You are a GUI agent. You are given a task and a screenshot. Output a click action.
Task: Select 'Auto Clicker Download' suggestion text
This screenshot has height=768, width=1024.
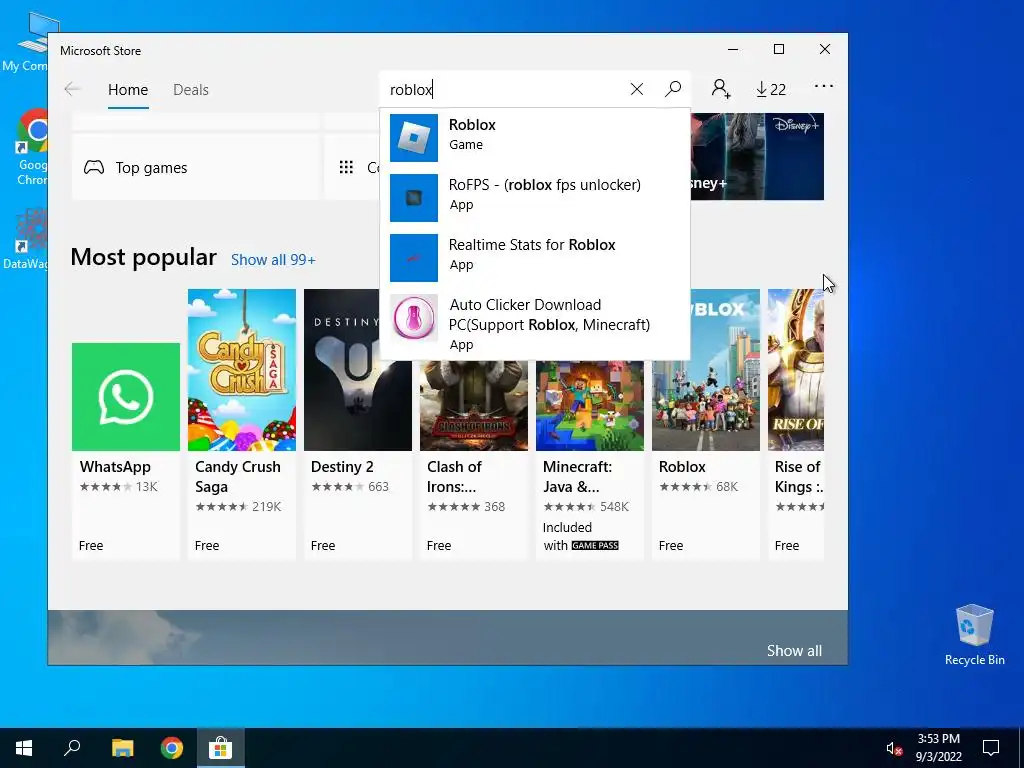coord(526,305)
